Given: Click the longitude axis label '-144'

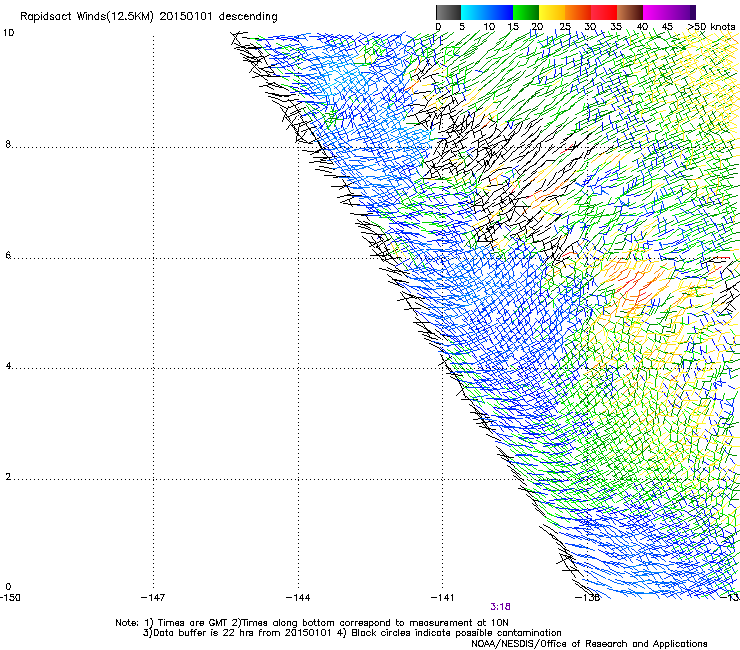Looking at the screenshot, I should point(298,598).
